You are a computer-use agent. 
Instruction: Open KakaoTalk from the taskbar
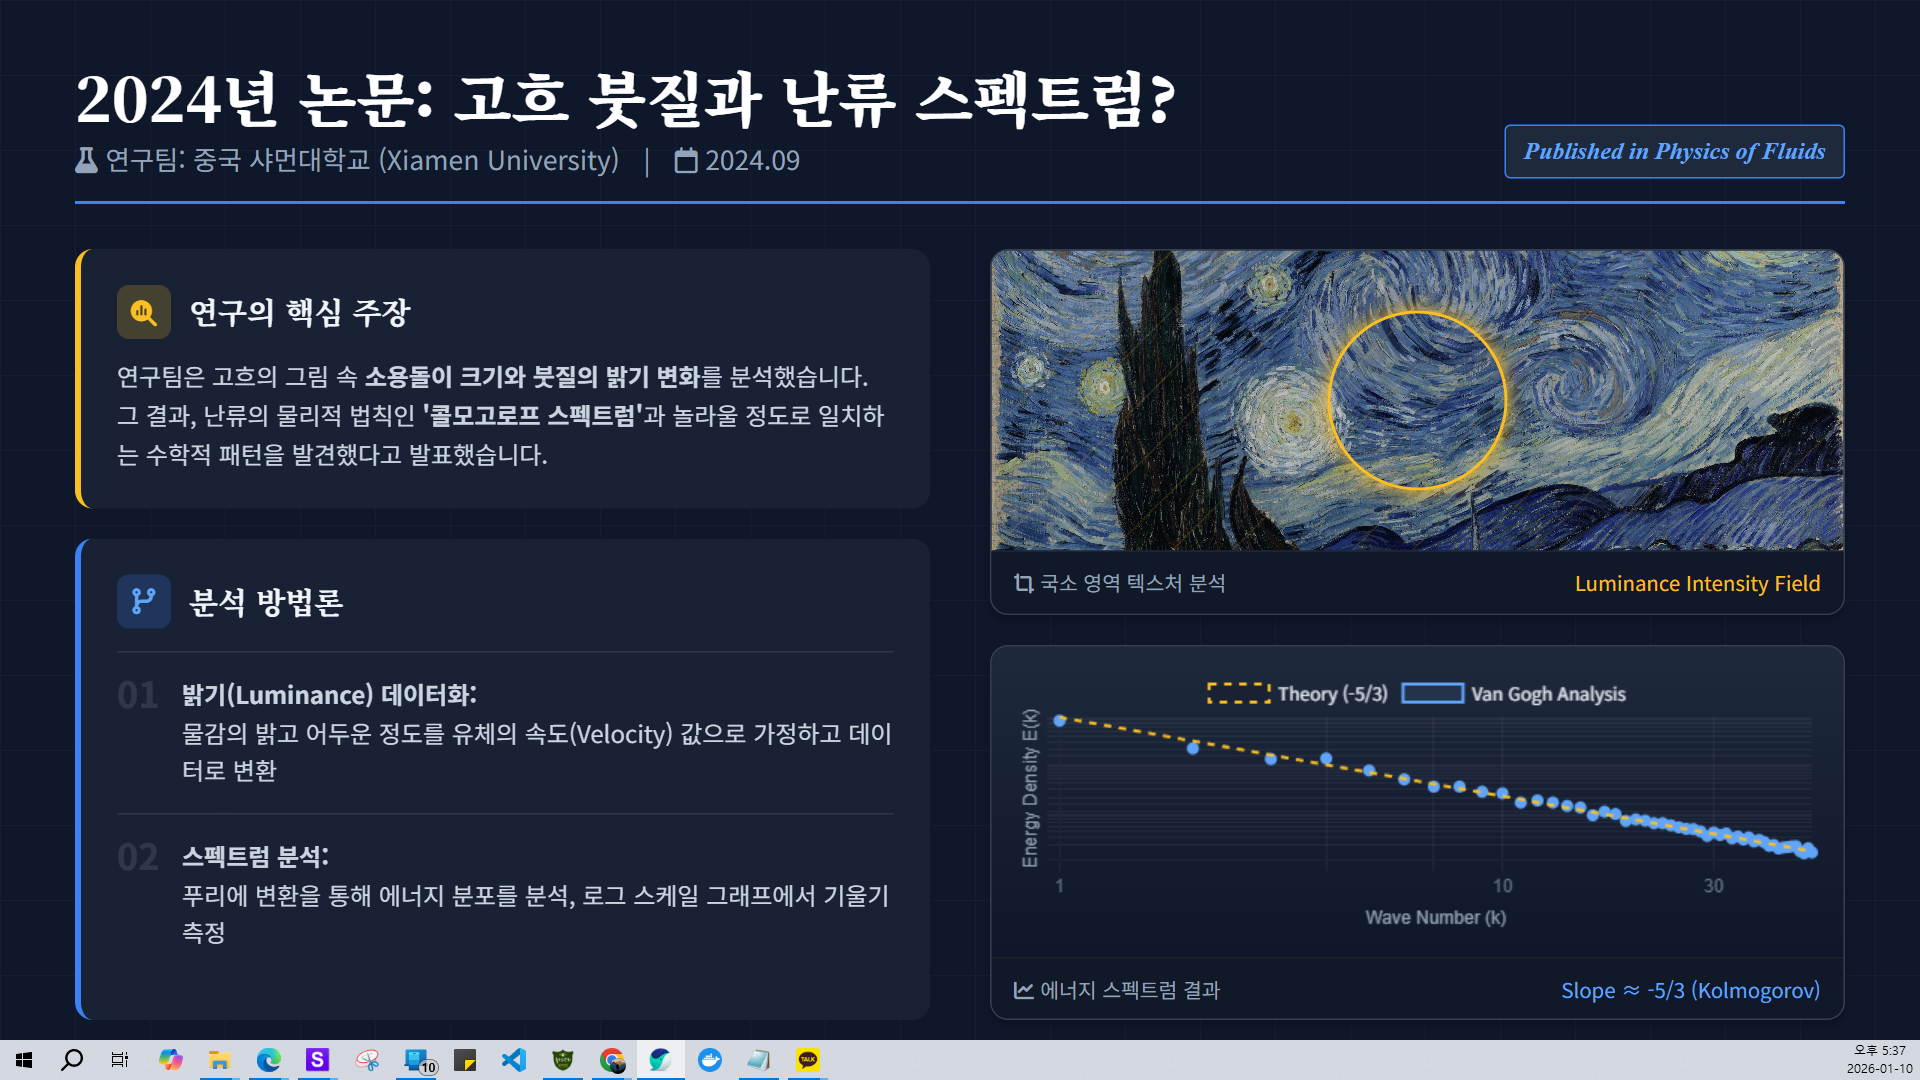click(x=808, y=1060)
